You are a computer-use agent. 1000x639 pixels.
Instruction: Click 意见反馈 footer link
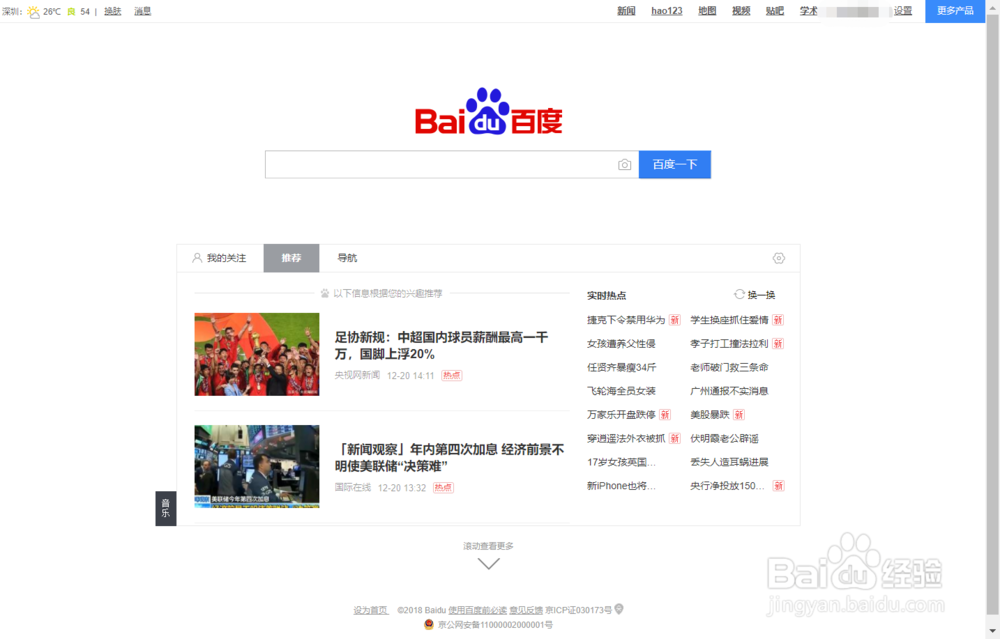tap(526, 610)
